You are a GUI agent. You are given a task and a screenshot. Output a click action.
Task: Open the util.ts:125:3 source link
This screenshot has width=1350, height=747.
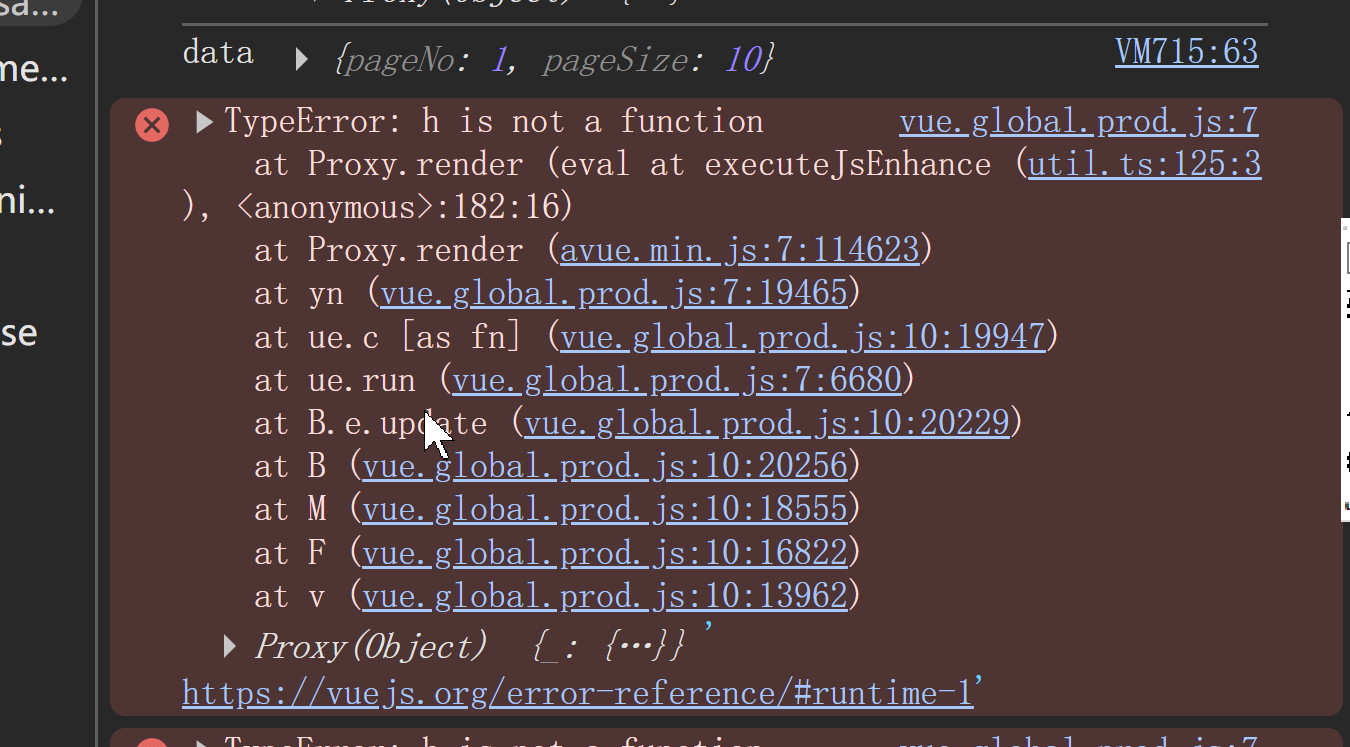(1144, 165)
